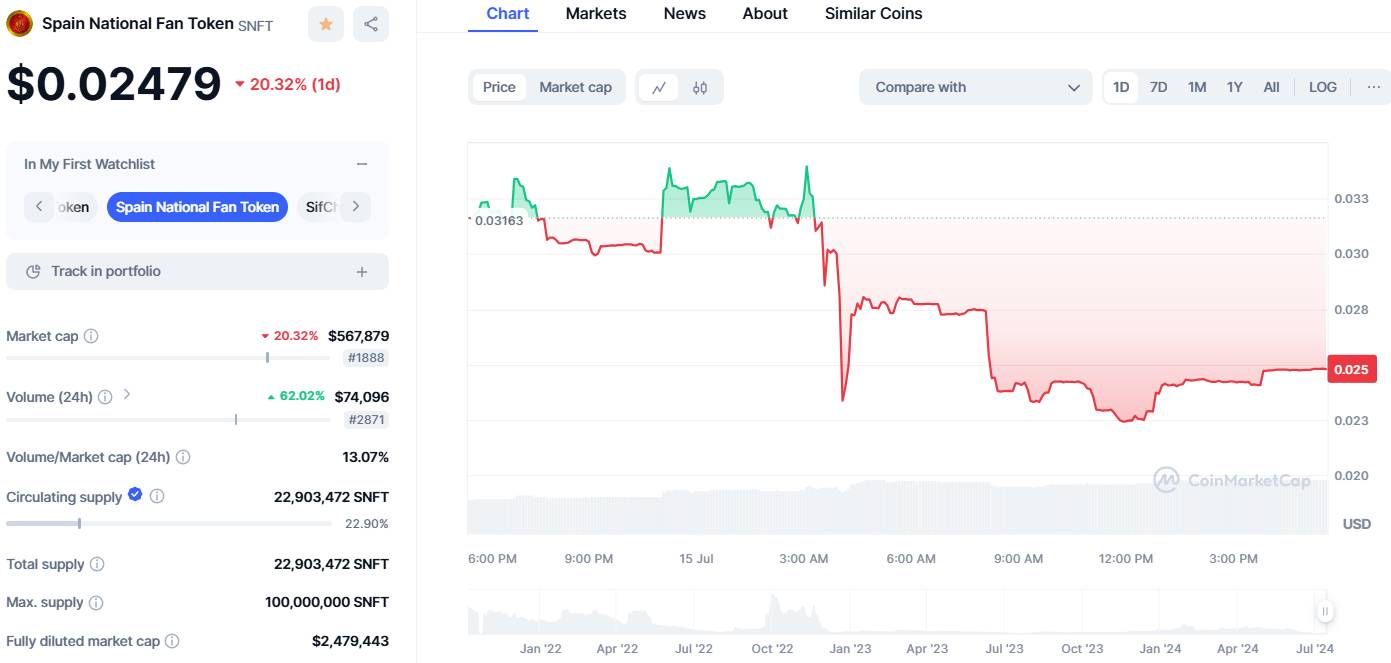Click the #2871 rank badge
Screen dimensions: 1391x663
366,420
